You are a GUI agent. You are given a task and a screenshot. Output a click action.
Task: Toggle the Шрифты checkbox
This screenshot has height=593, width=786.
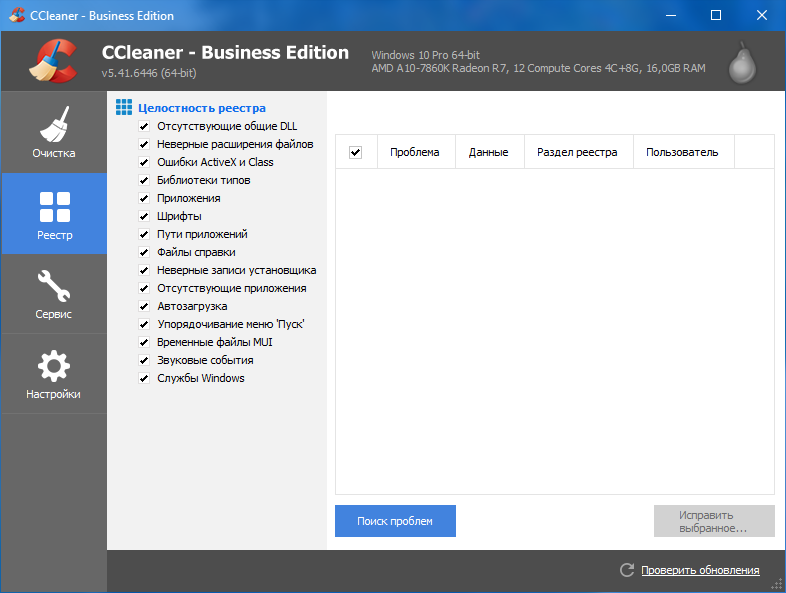coord(144,217)
